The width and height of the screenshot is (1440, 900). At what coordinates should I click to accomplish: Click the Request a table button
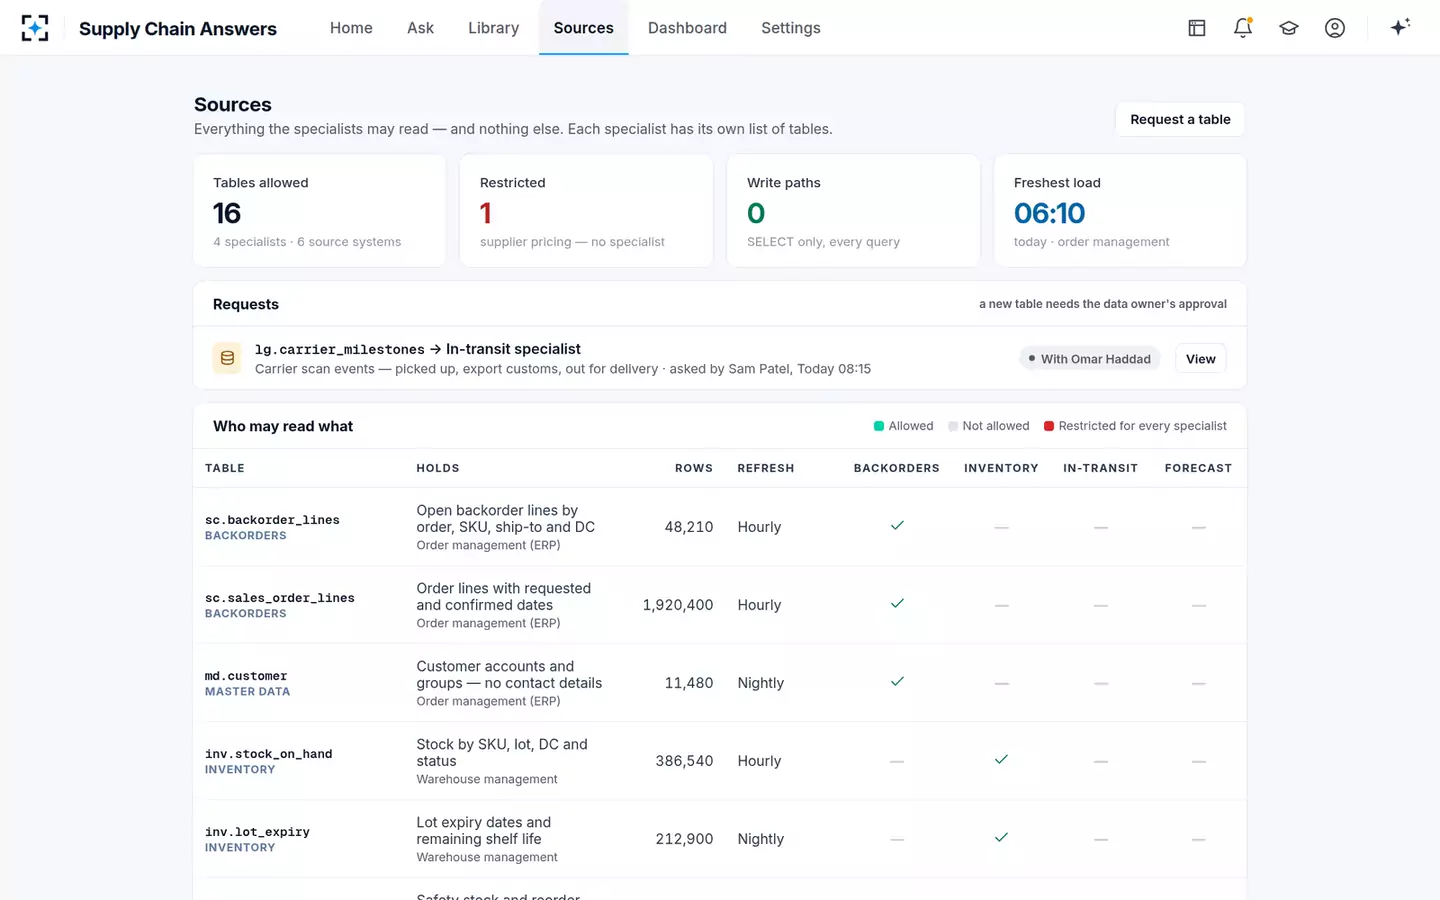click(1180, 119)
